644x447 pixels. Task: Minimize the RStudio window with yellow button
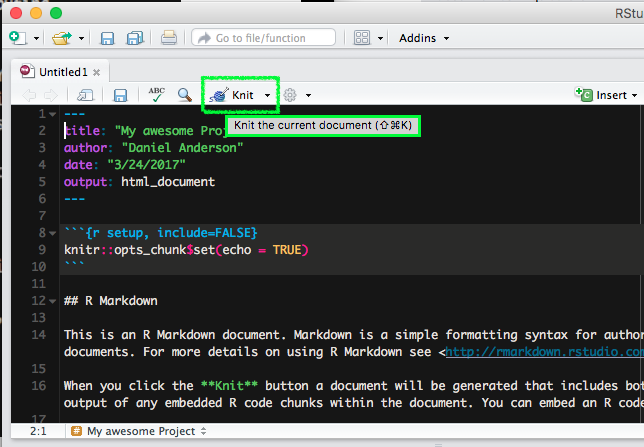coord(36,13)
